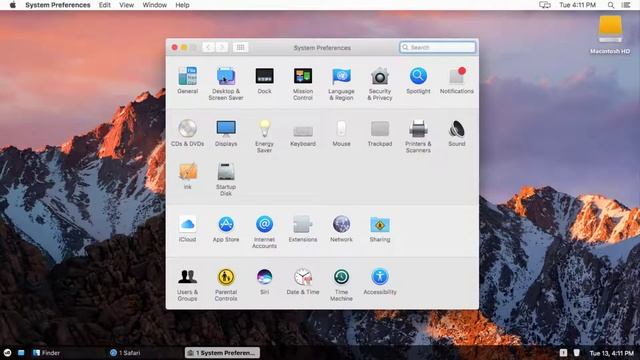Open Energy Saver pane
The height and width of the screenshot is (360, 640).
coord(264,136)
